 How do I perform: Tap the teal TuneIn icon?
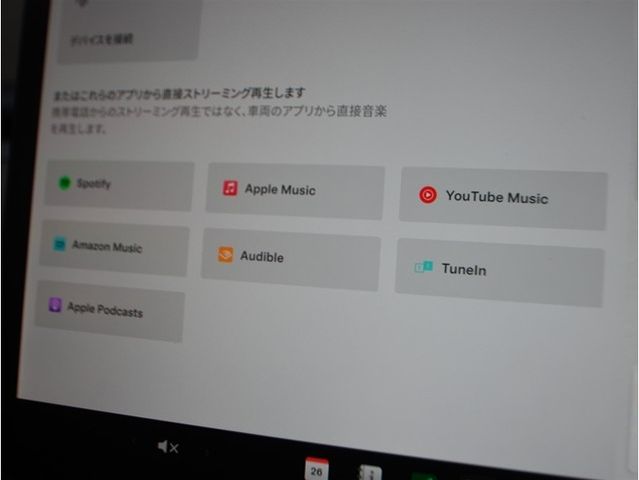tap(424, 267)
